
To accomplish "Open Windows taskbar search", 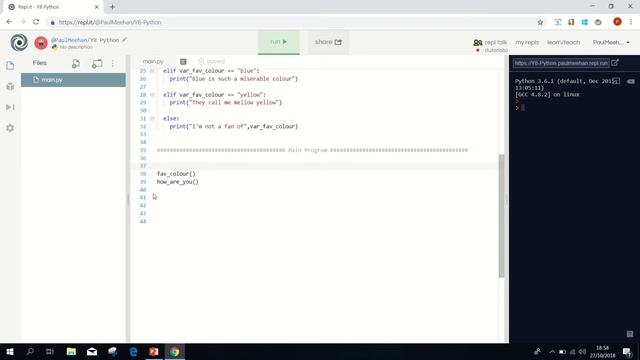I will click(x=30, y=352).
